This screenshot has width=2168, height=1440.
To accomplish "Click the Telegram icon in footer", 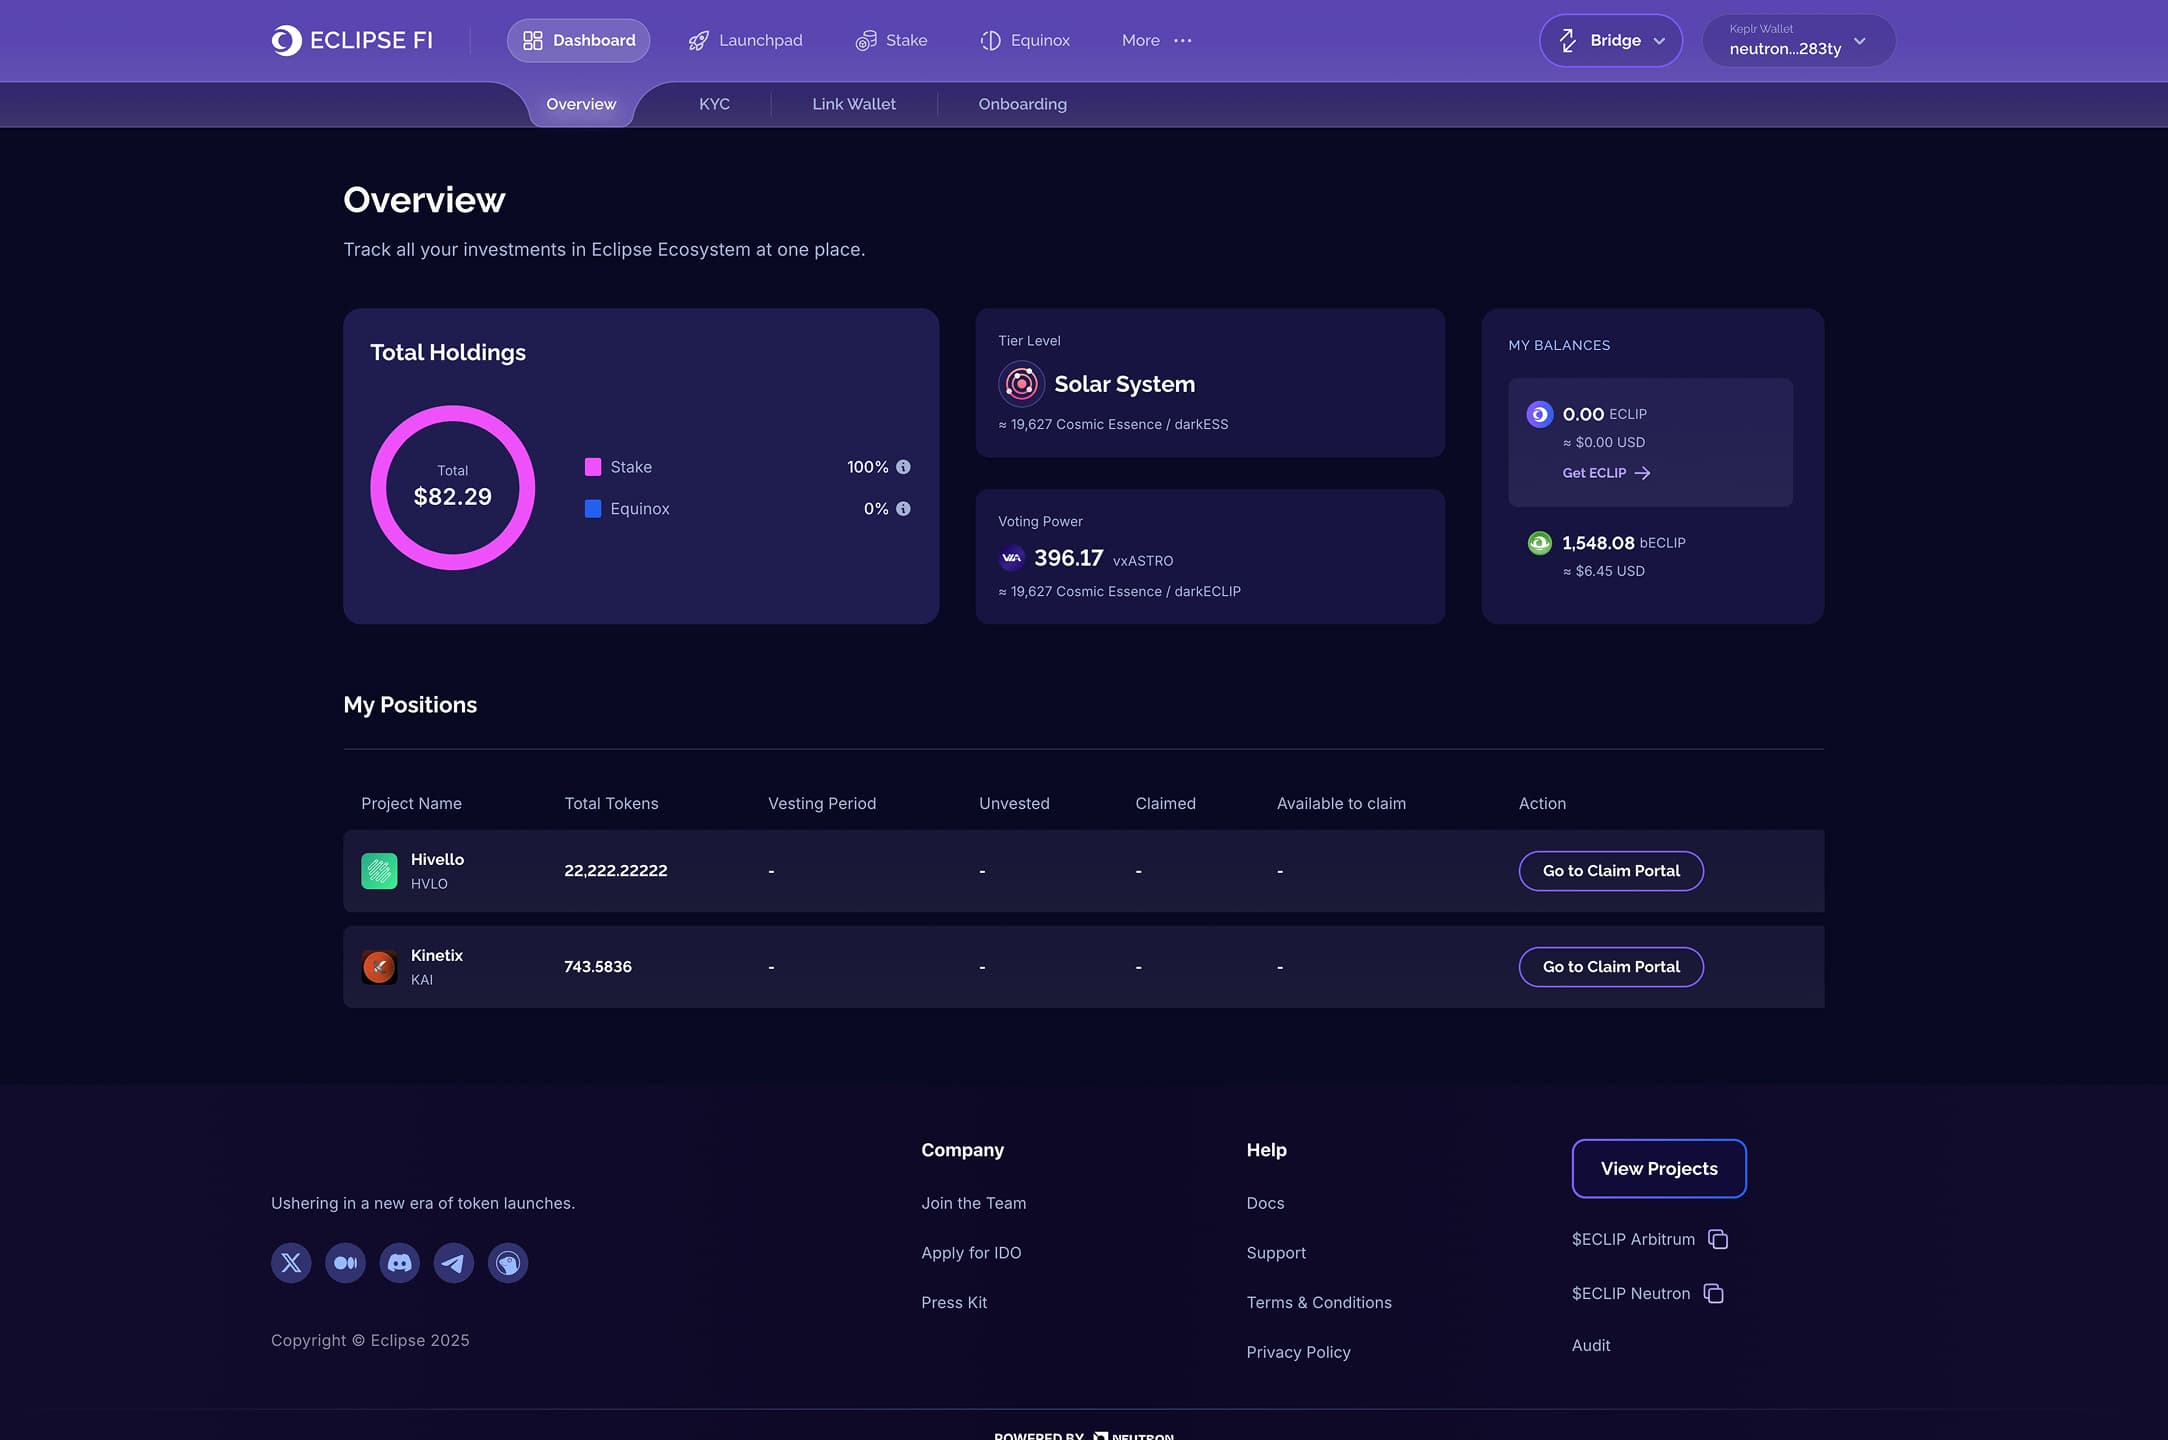I will (x=453, y=1263).
